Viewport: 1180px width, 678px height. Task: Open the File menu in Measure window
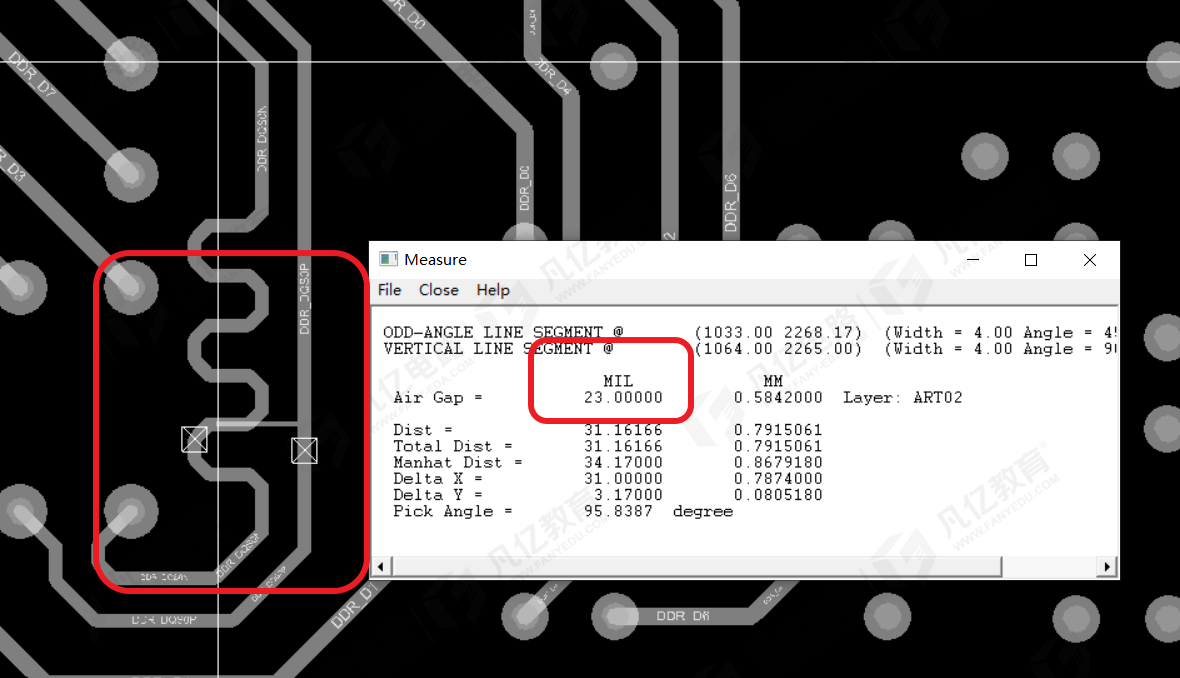pyautogui.click(x=389, y=290)
